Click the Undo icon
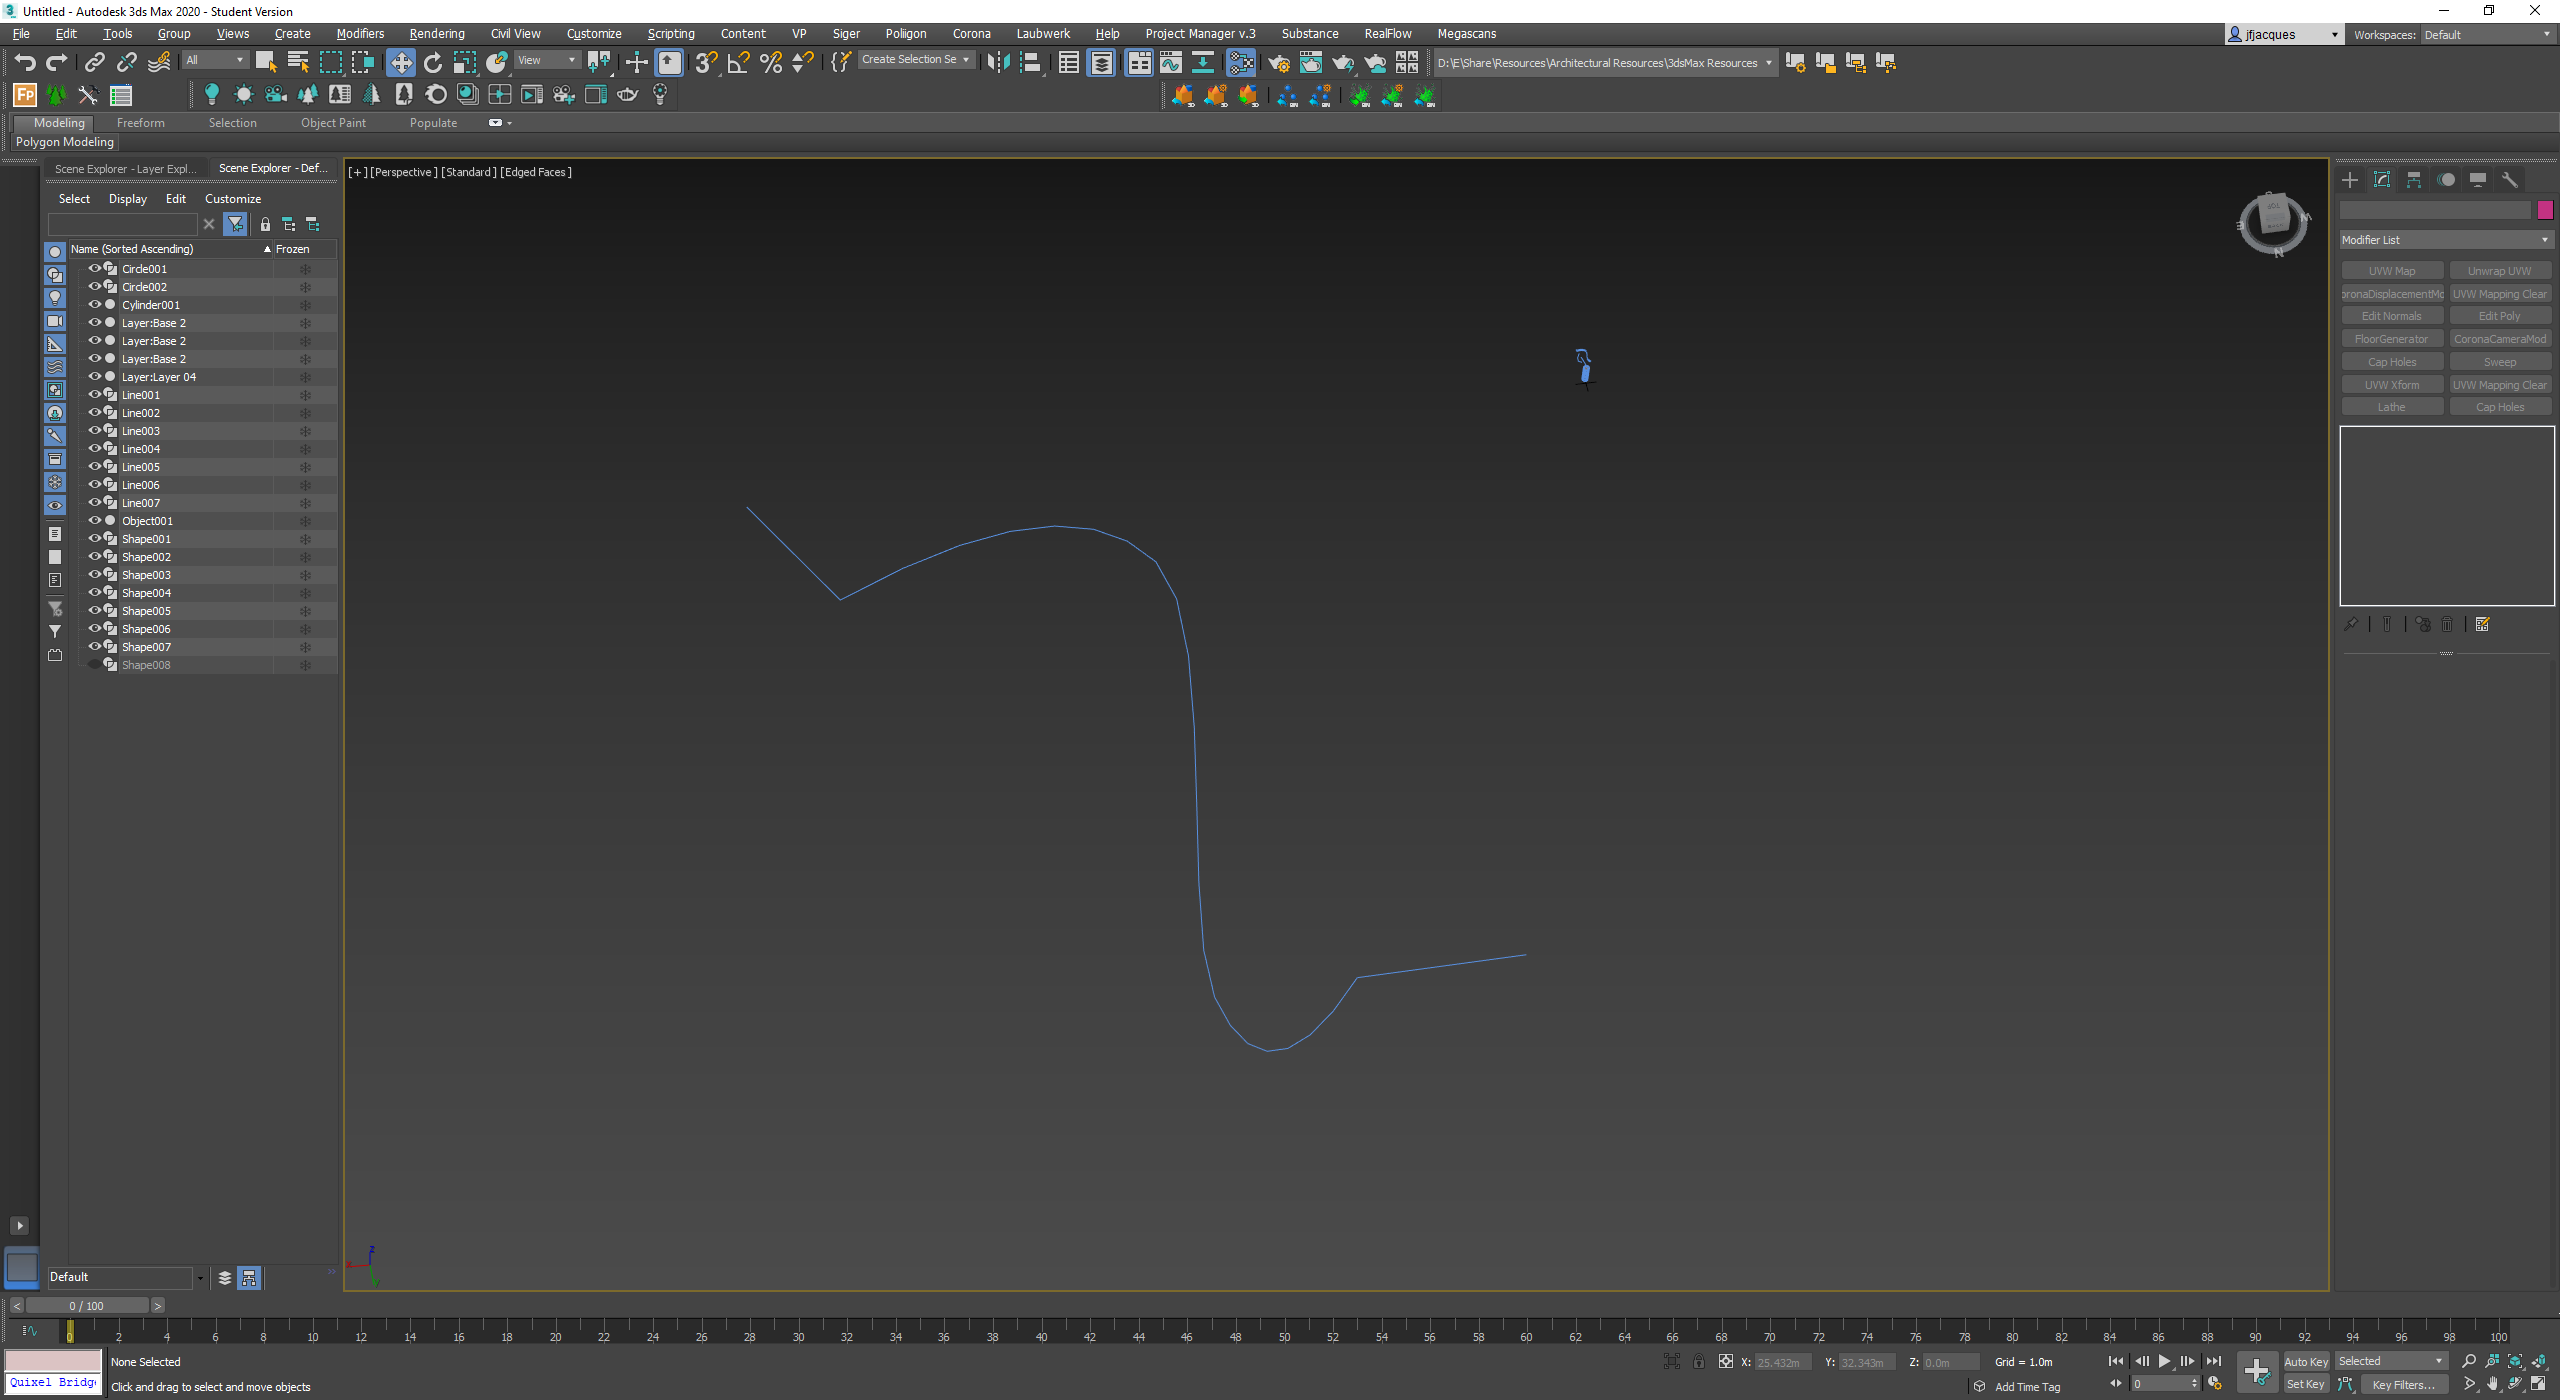The height and width of the screenshot is (1400, 2560). coord(24,62)
